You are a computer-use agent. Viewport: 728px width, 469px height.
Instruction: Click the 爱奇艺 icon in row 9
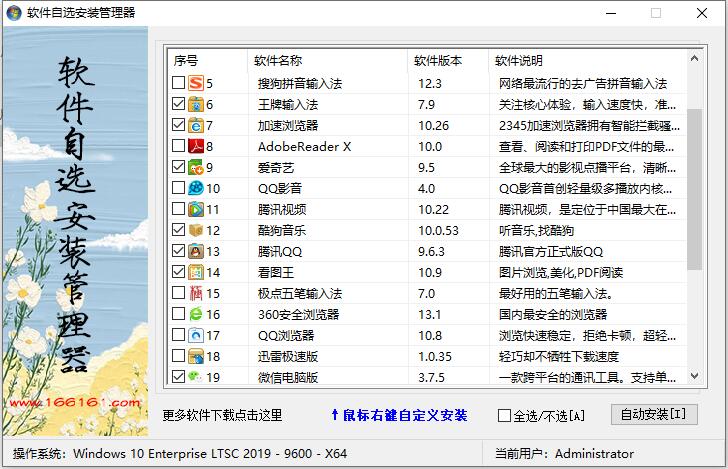(x=196, y=167)
